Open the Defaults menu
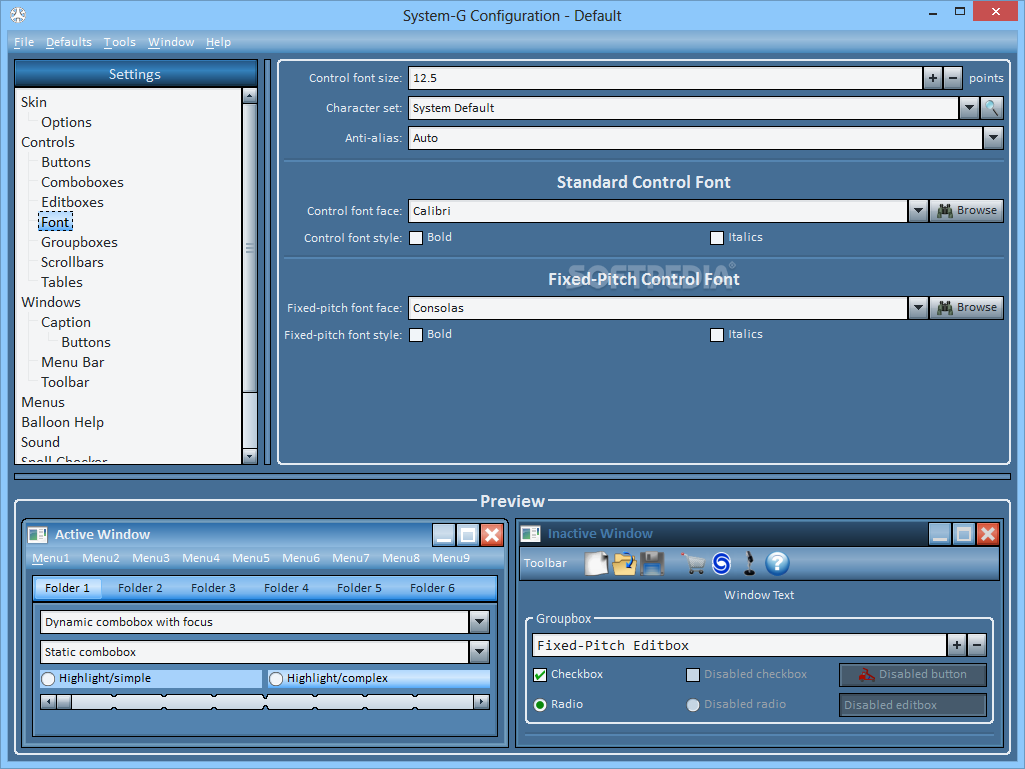The width and height of the screenshot is (1025, 769). click(x=69, y=42)
